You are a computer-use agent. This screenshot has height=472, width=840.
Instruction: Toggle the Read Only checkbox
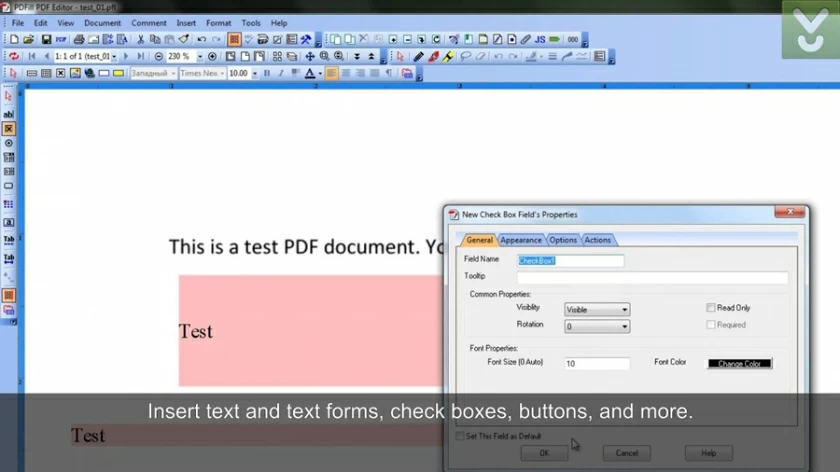tap(710, 308)
